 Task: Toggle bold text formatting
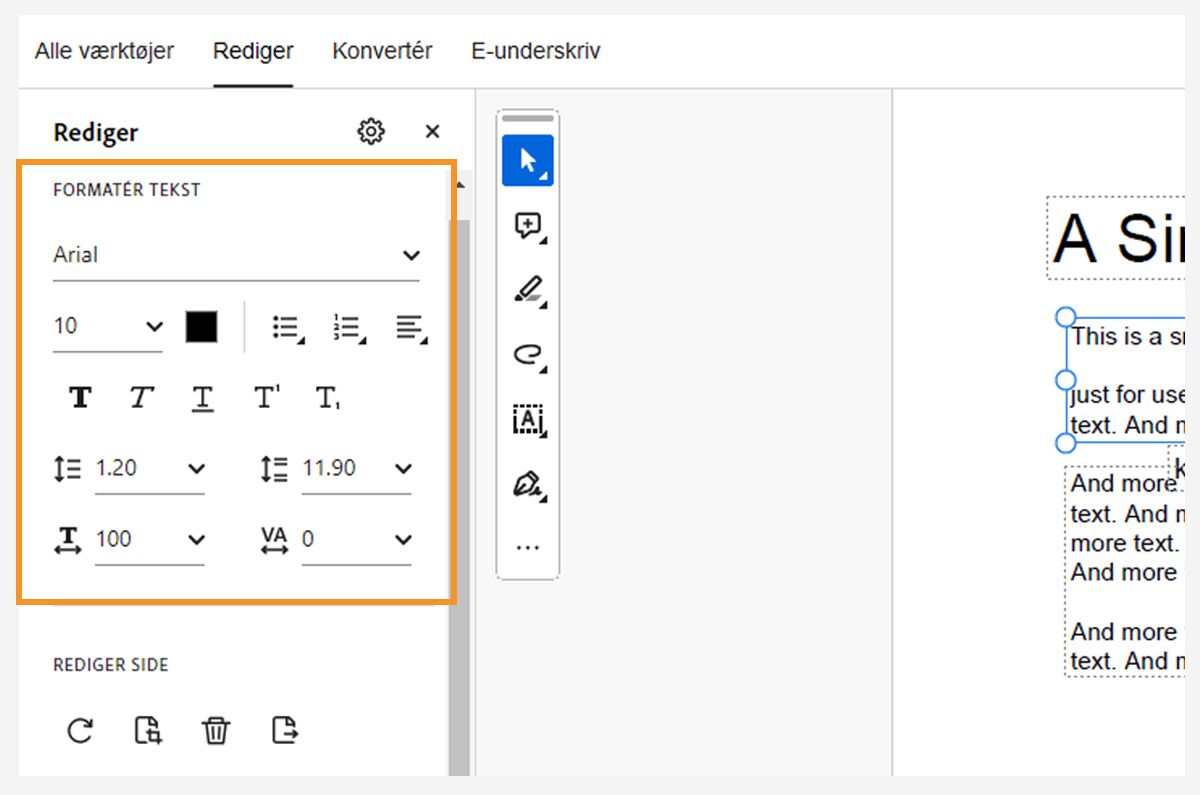tap(80, 398)
